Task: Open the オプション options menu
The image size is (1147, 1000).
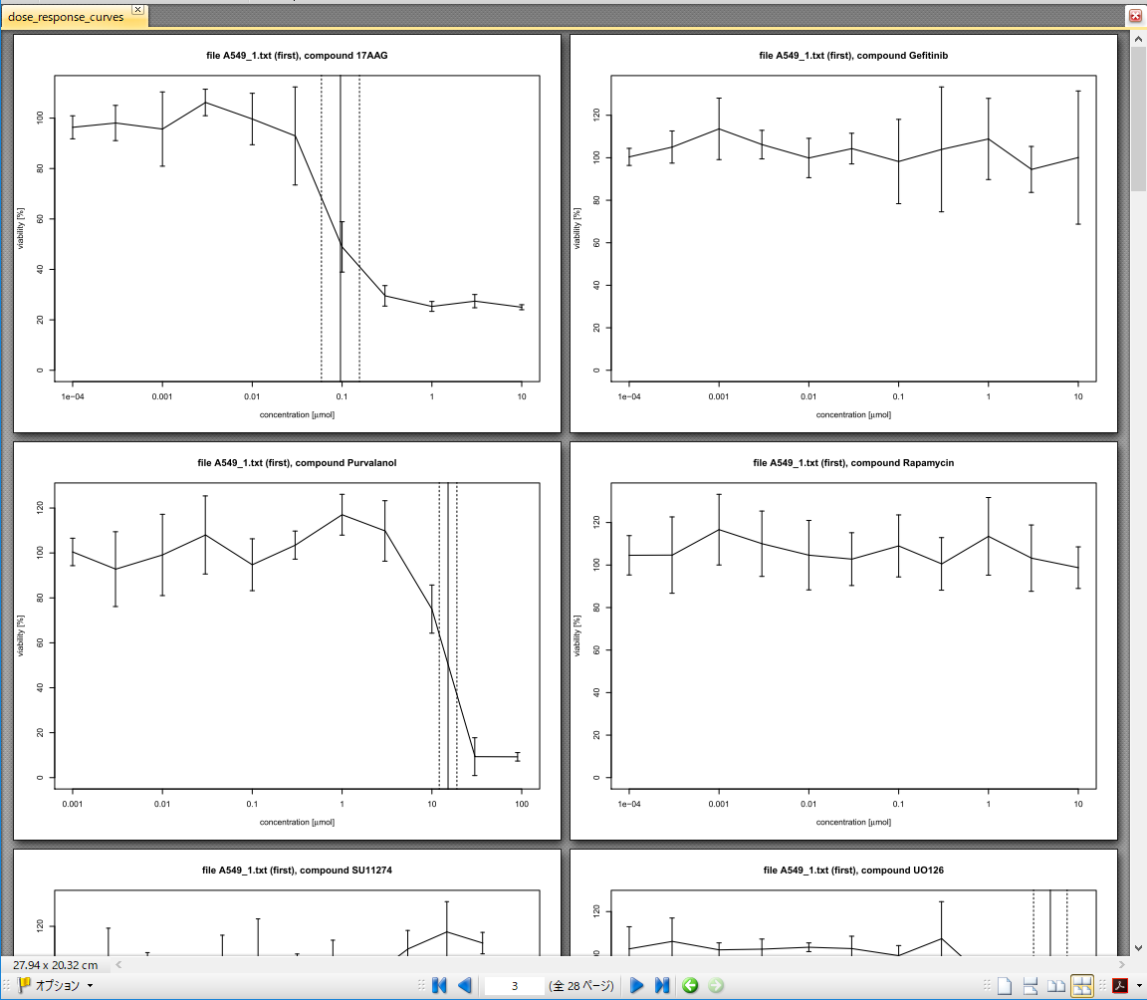Action: [x=56, y=985]
